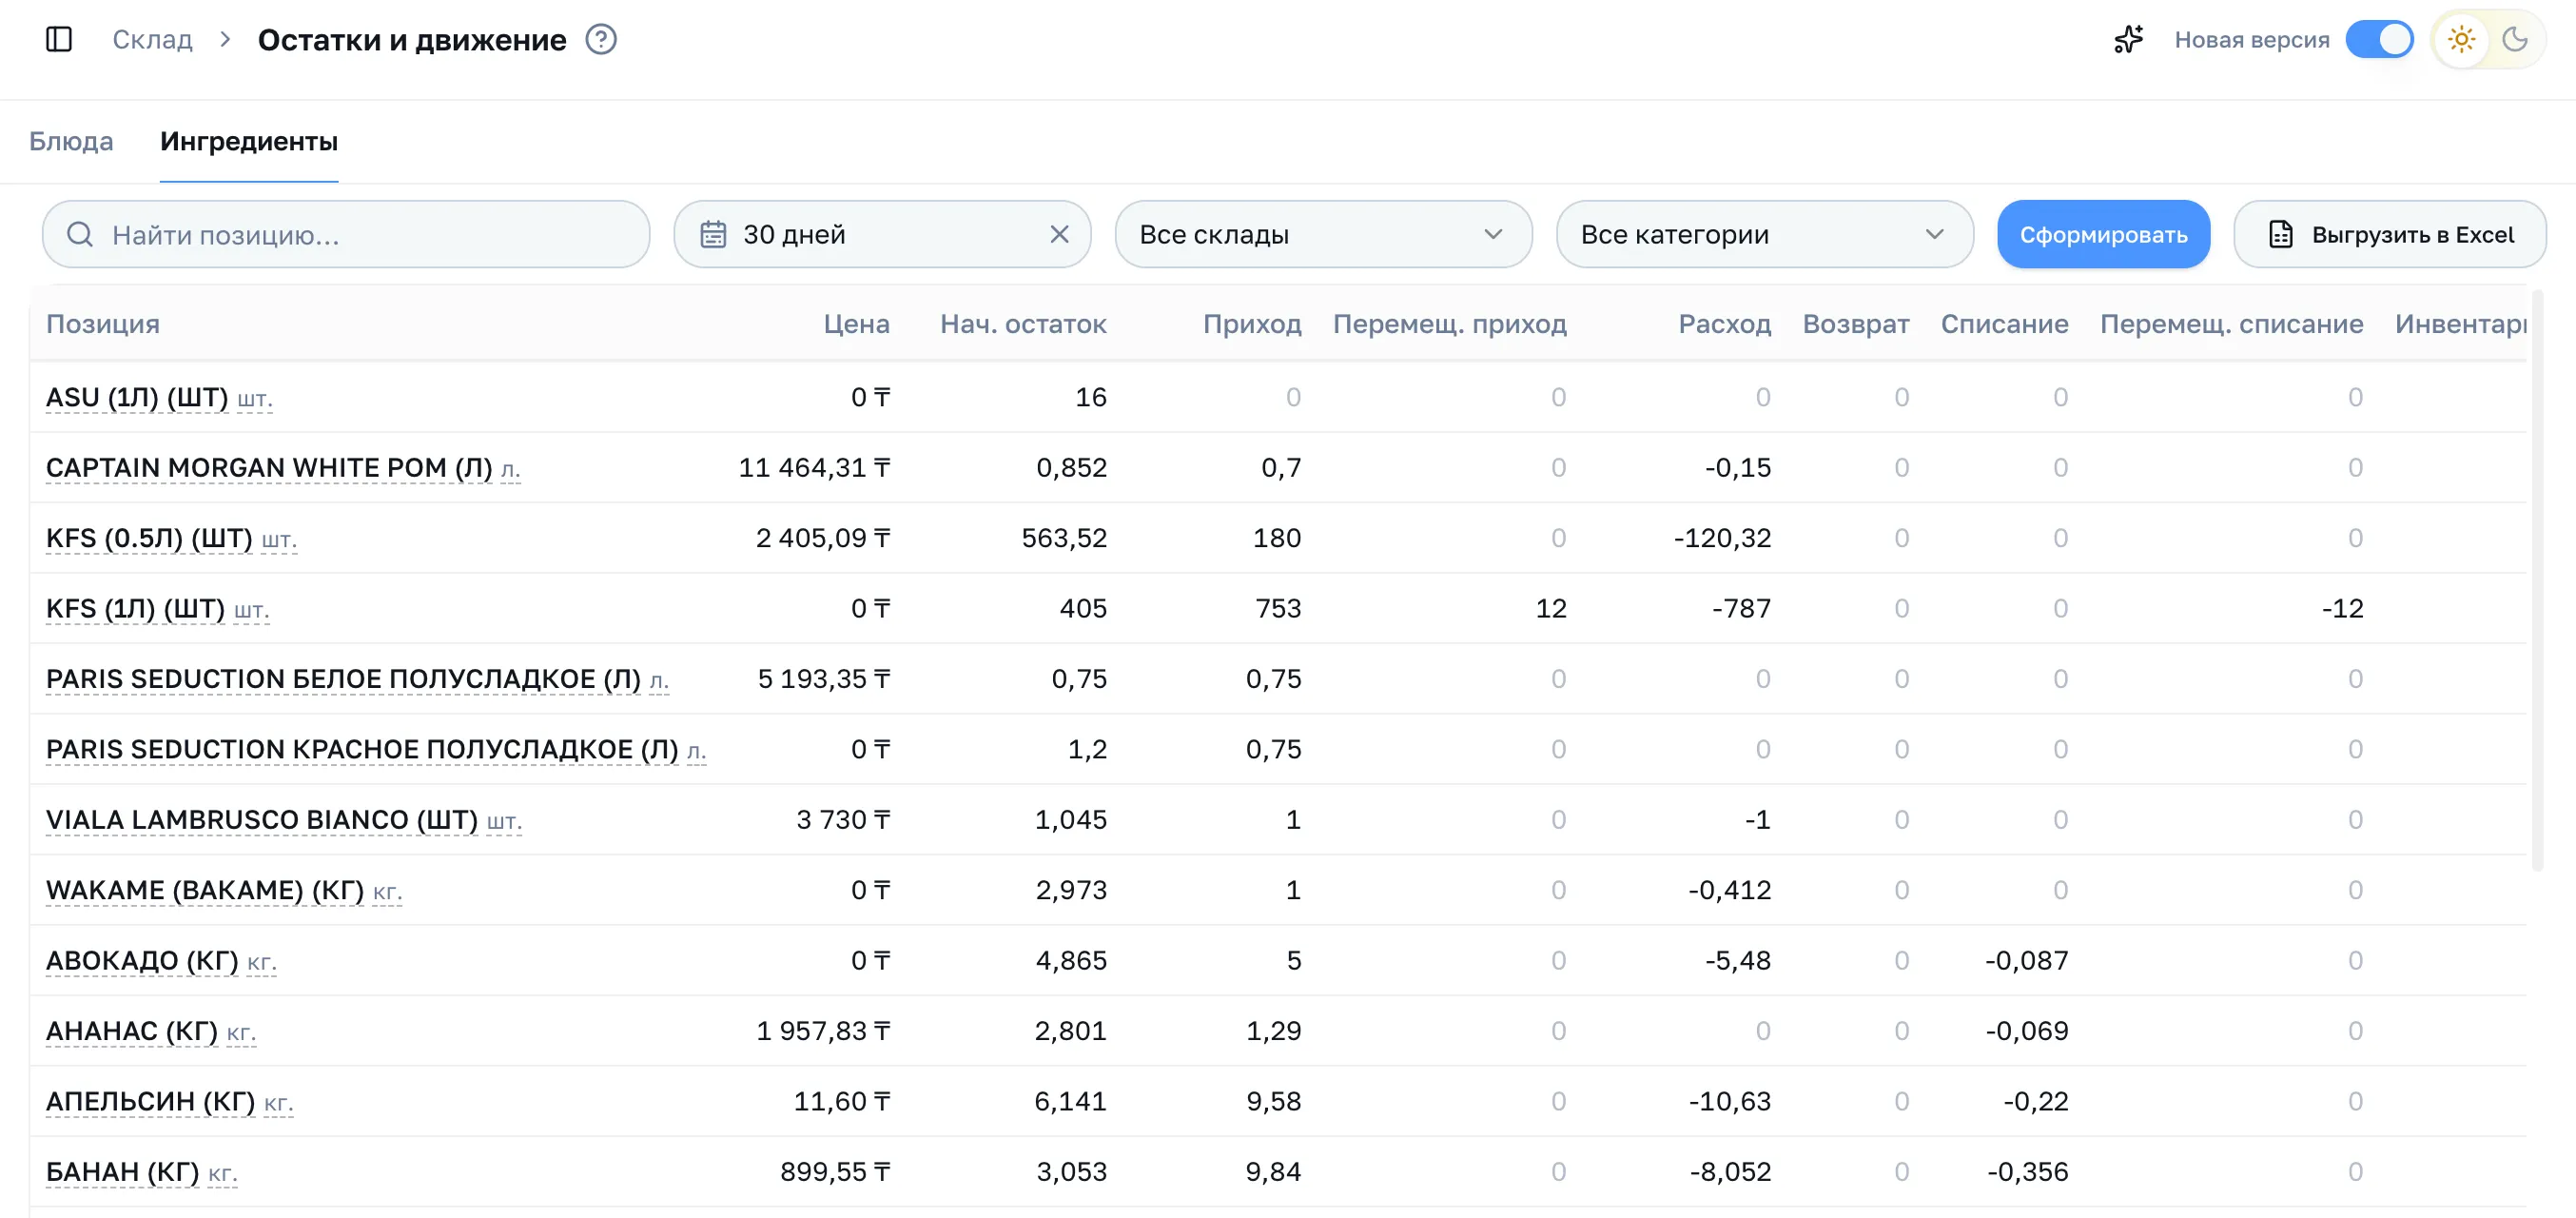This screenshot has width=2576, height=1218.
Task: Click the search magnifier icon
Action: 80,234
